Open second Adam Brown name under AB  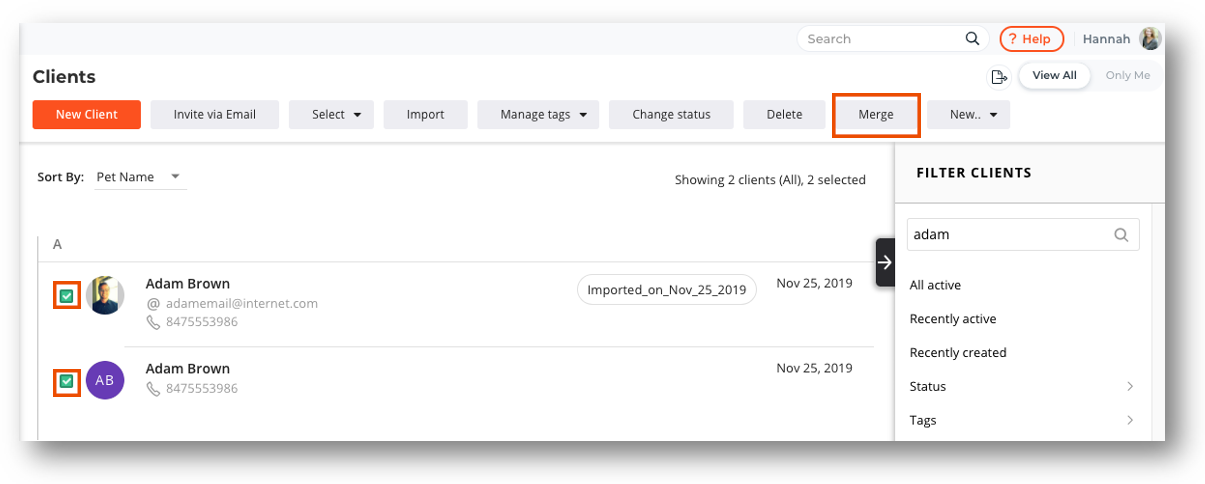[x=188, y=369]
